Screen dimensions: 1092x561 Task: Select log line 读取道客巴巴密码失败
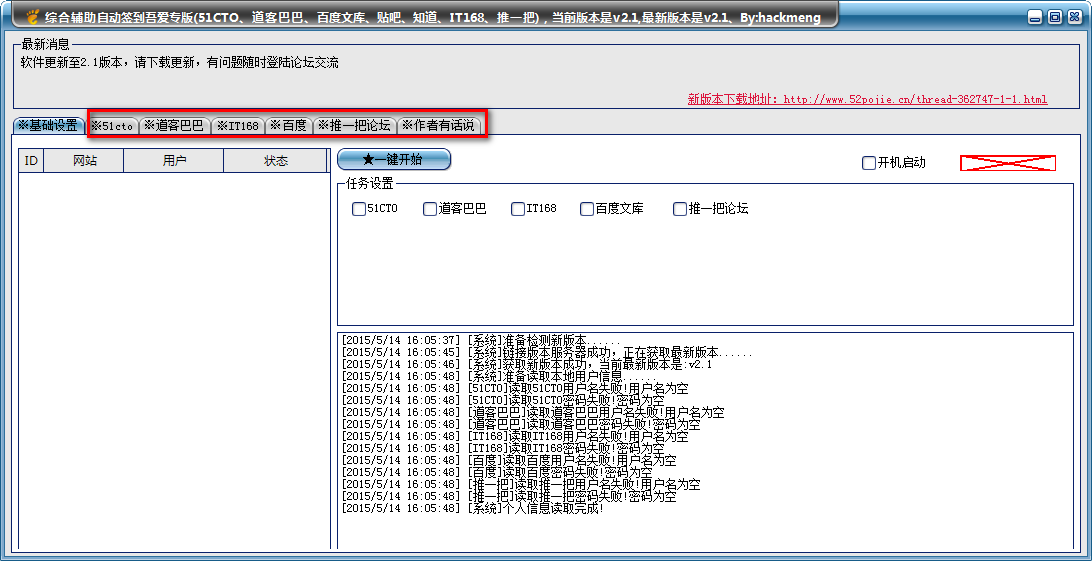click(521, 425)
